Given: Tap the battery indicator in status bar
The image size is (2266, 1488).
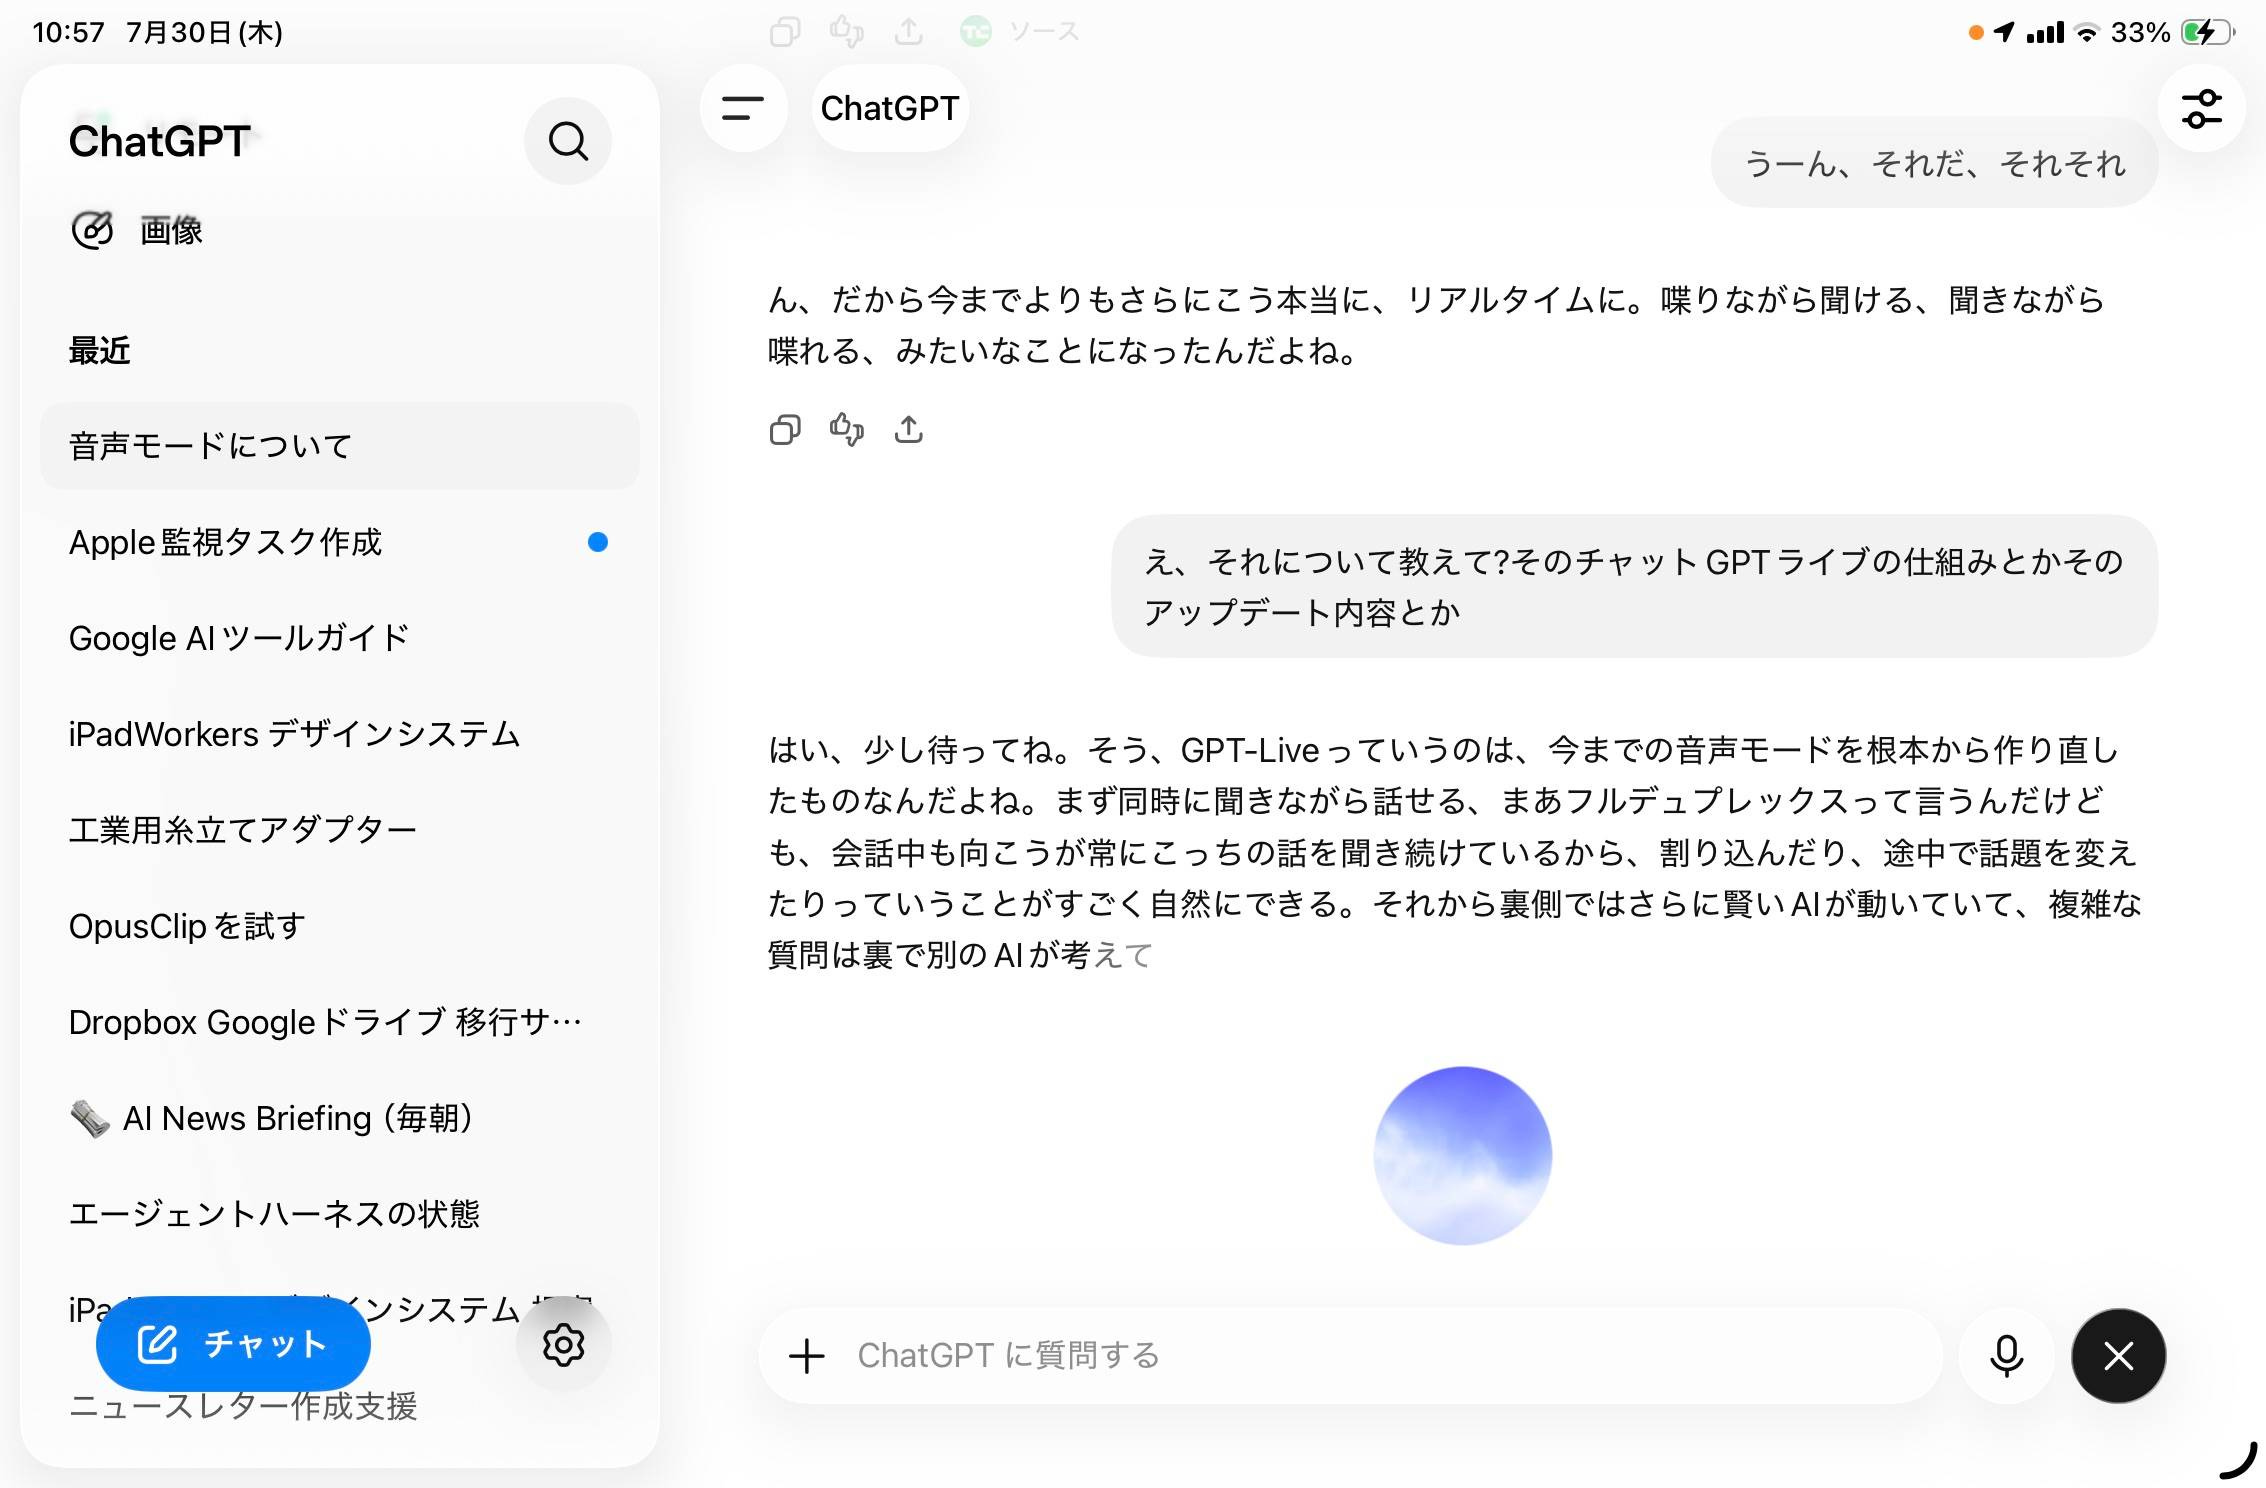Looking at the screenshot, I should [x=2209, y=32].
